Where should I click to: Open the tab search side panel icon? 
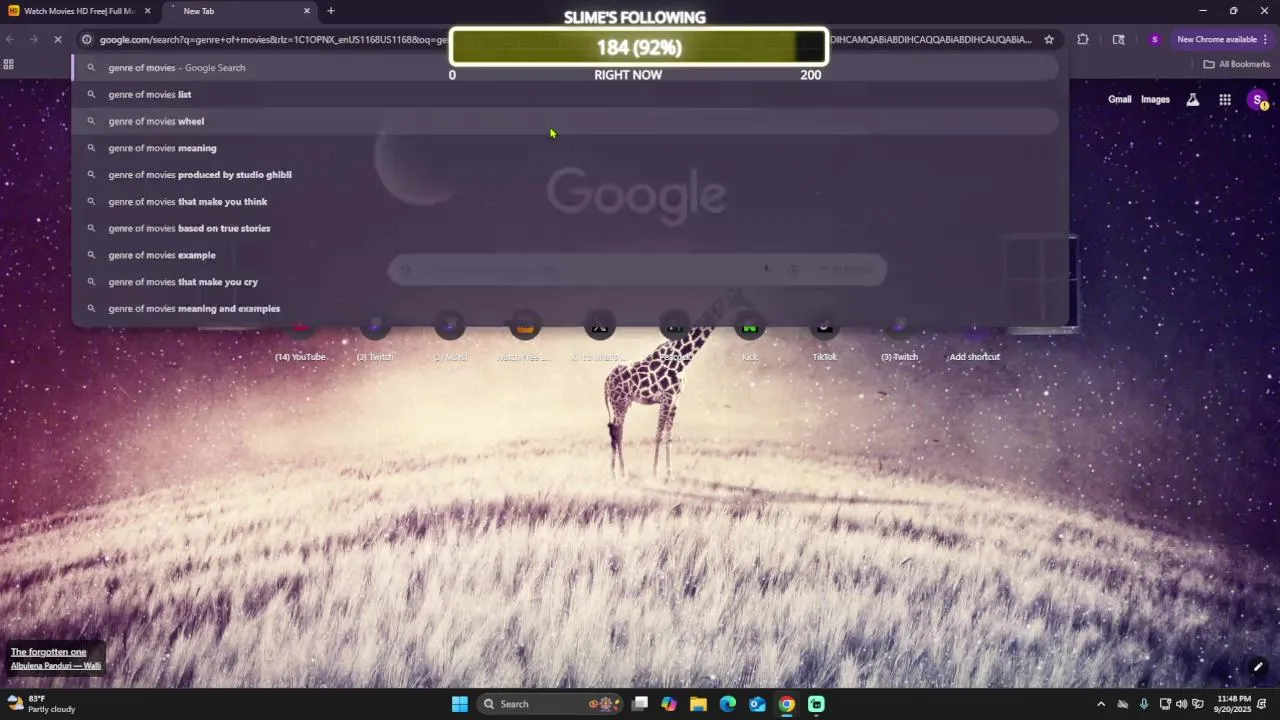pyautogui.click(x=1118, y=40)
